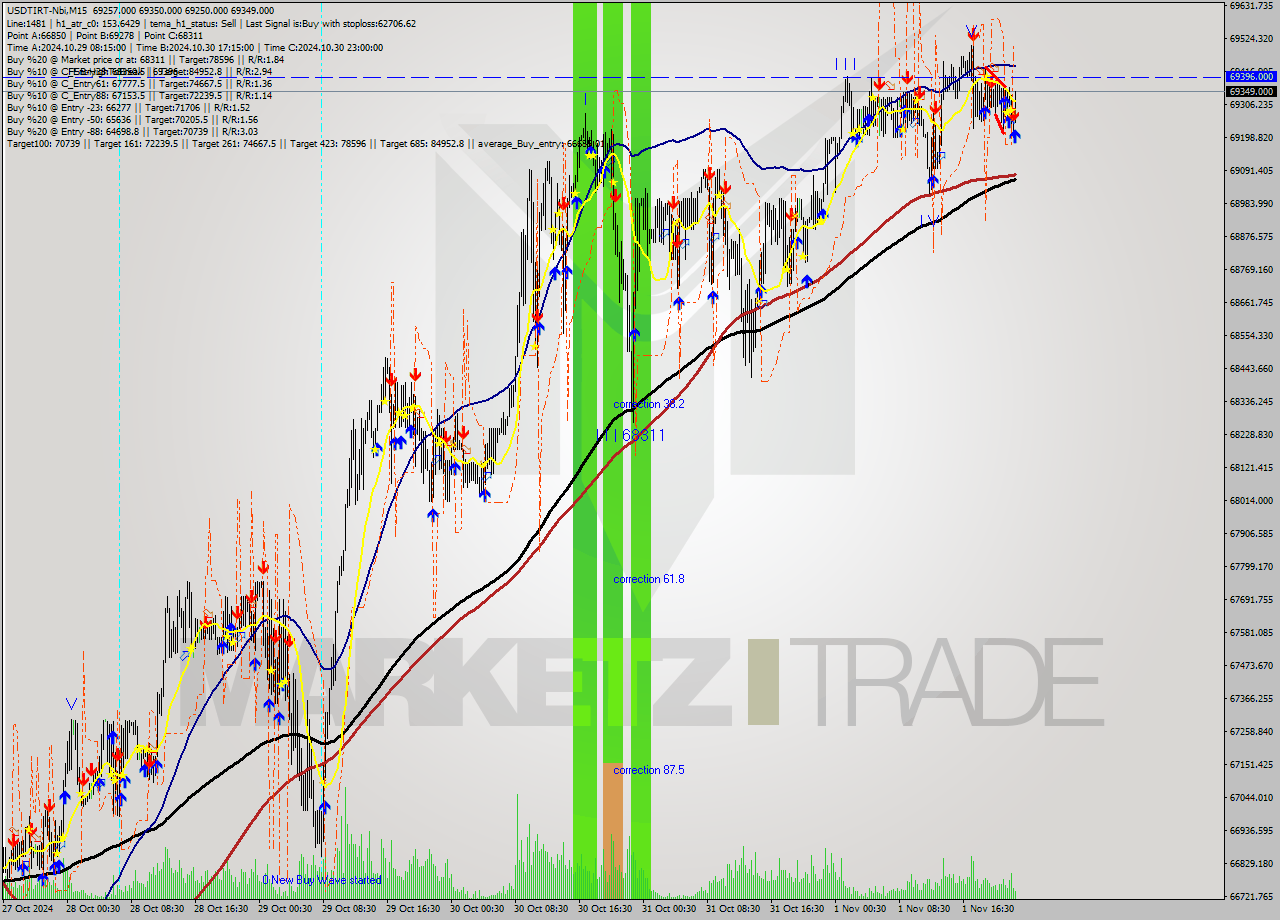Select 'Time A:2024.10.29 08:15:00' text

tap(66, 47)
